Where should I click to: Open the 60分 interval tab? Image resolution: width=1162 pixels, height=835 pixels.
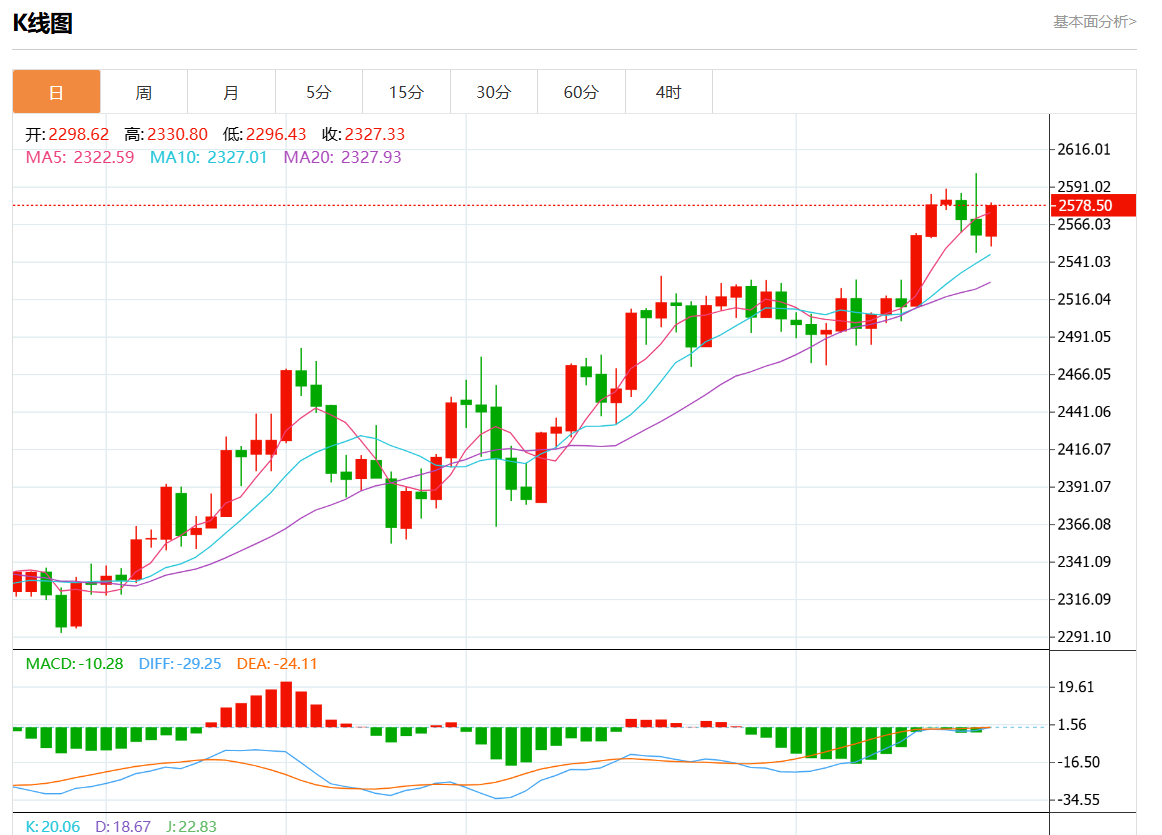point(581,92)
